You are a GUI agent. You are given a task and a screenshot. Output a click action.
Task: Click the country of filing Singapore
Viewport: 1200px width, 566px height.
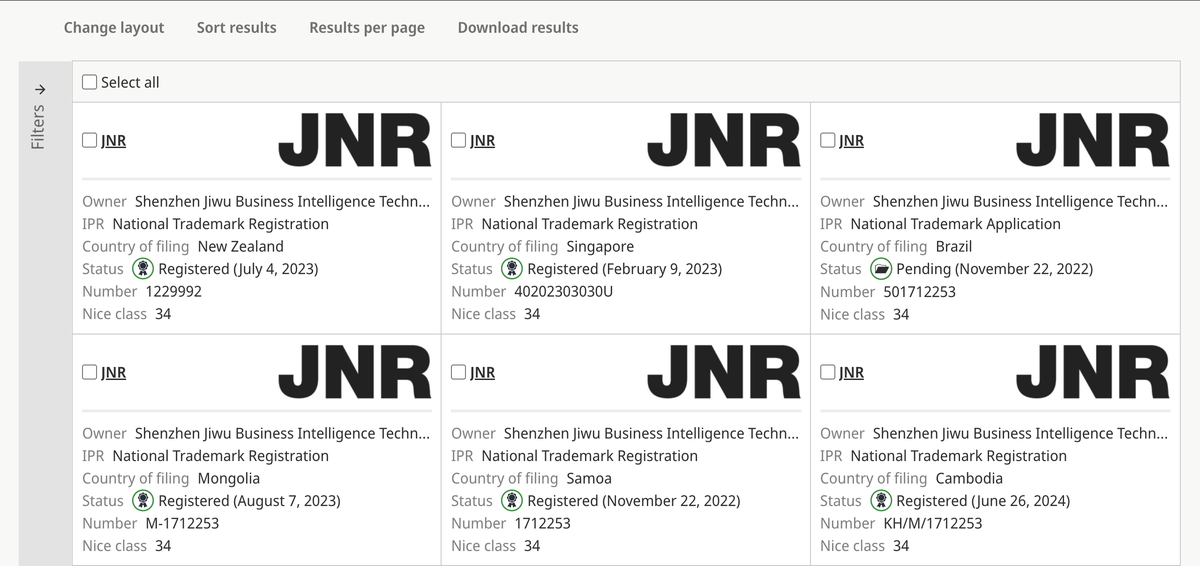(600, 246)
